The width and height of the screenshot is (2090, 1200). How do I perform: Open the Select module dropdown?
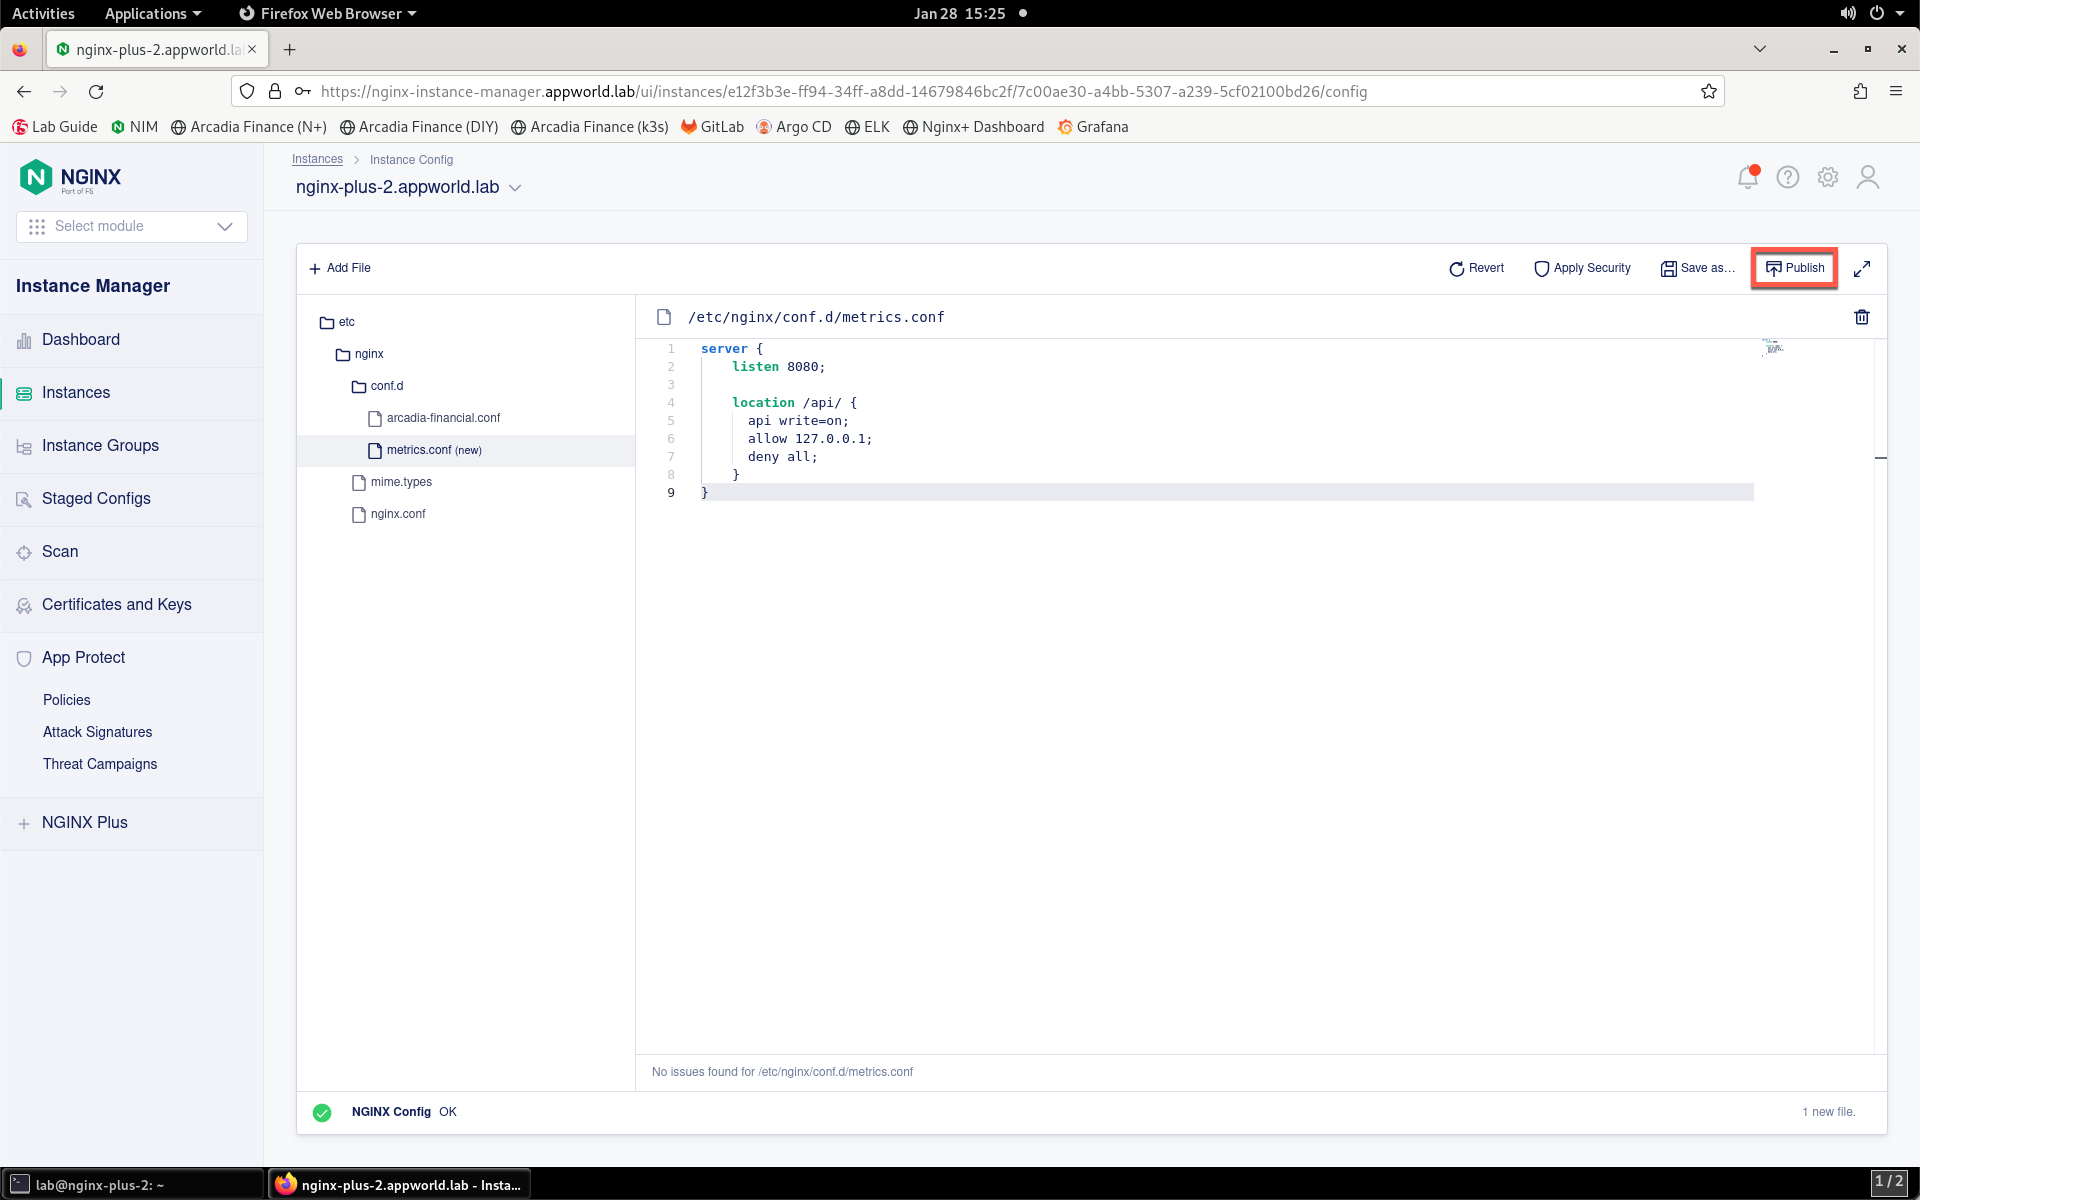pos(132,226)
